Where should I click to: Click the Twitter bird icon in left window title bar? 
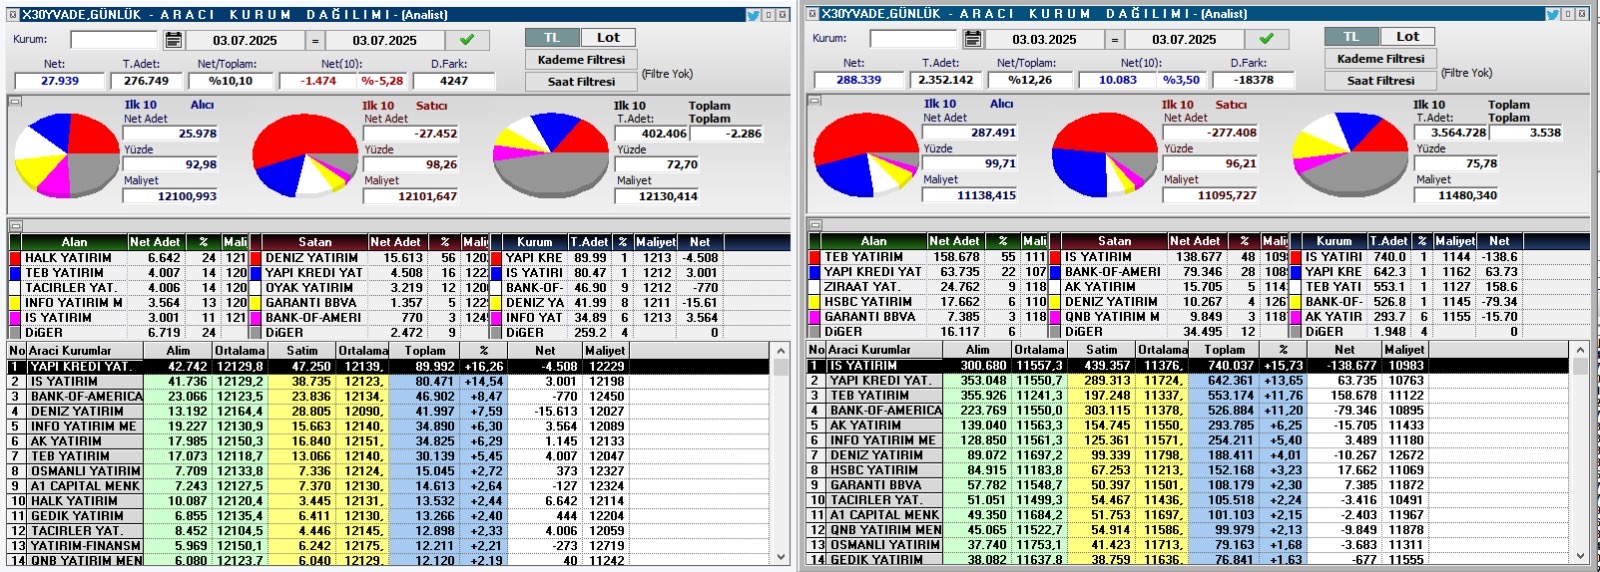pos(753,15)
